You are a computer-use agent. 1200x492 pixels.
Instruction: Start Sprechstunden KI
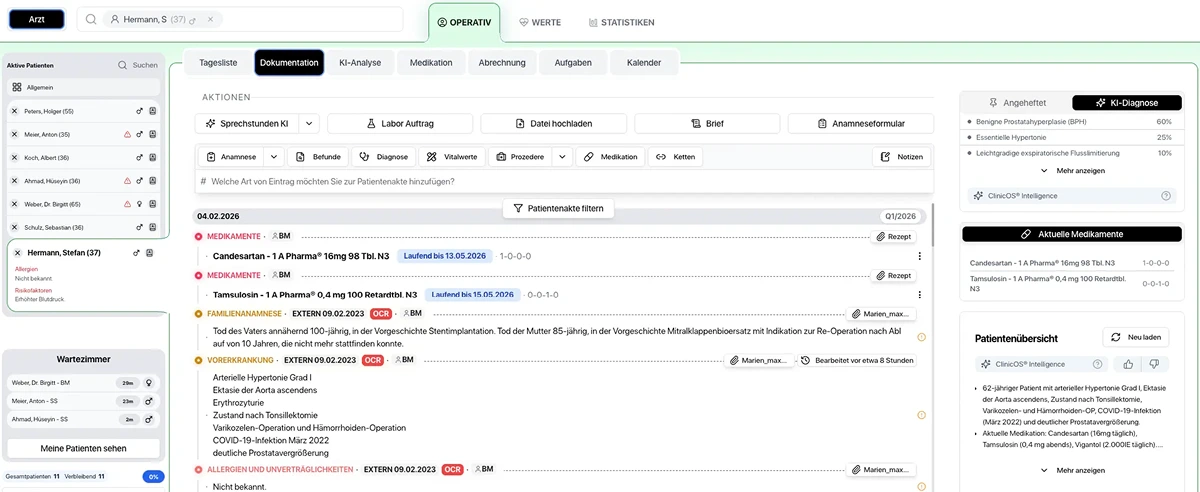[x=246, y=124]
